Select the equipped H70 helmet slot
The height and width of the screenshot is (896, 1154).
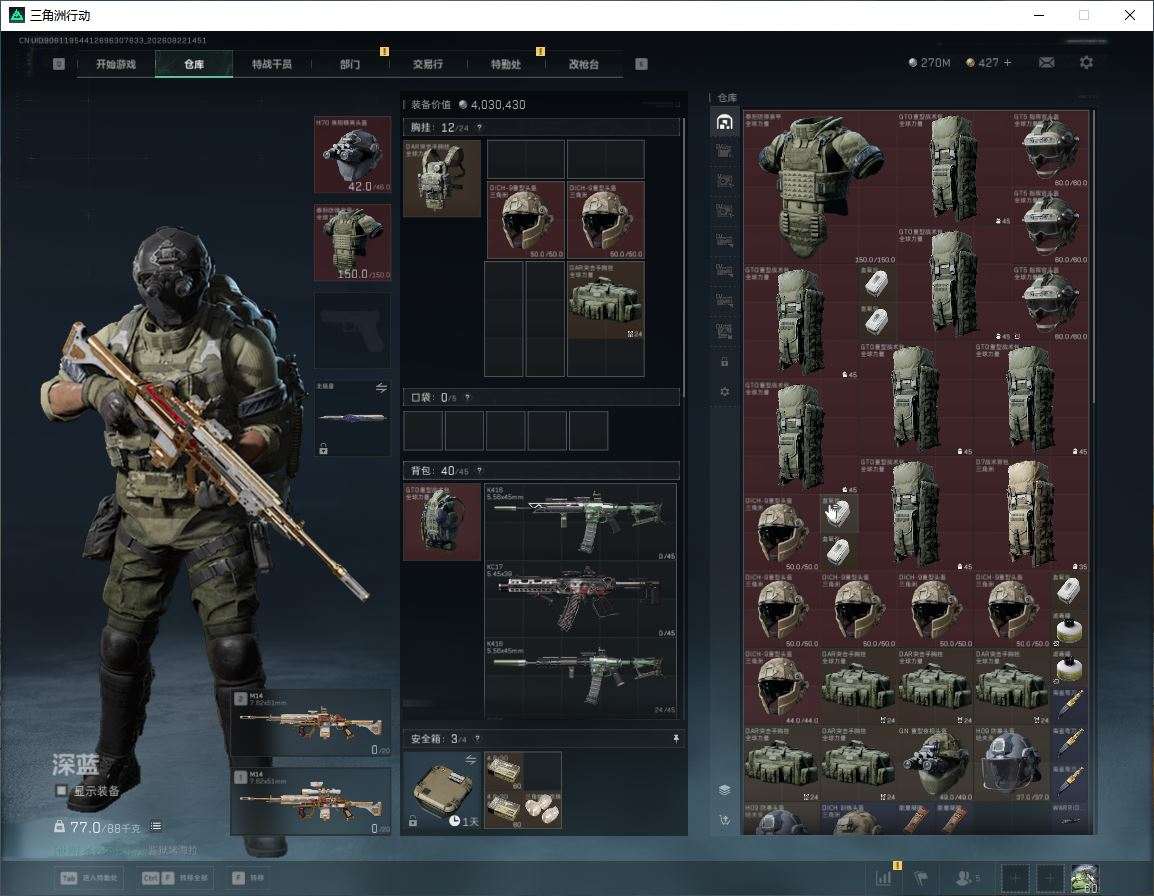[x=353, y=155]
